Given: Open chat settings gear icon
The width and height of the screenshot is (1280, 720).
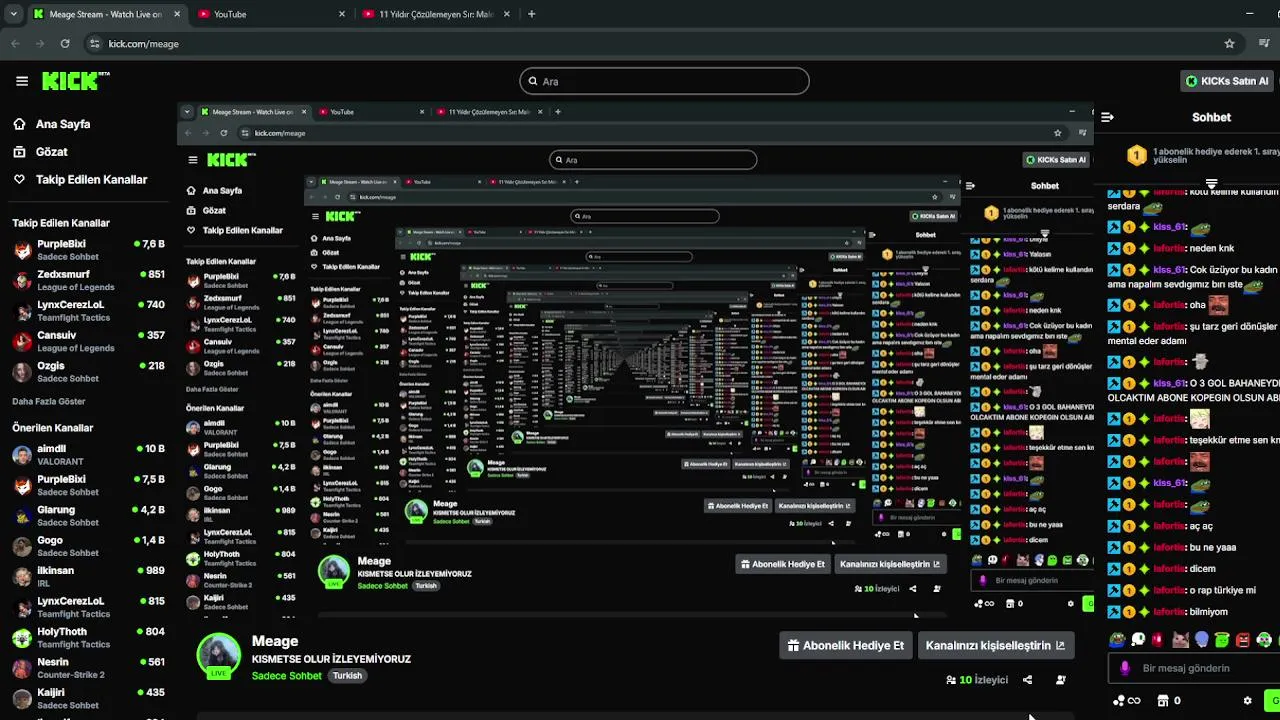Looking at the screenshot, I should [1247, 701].
